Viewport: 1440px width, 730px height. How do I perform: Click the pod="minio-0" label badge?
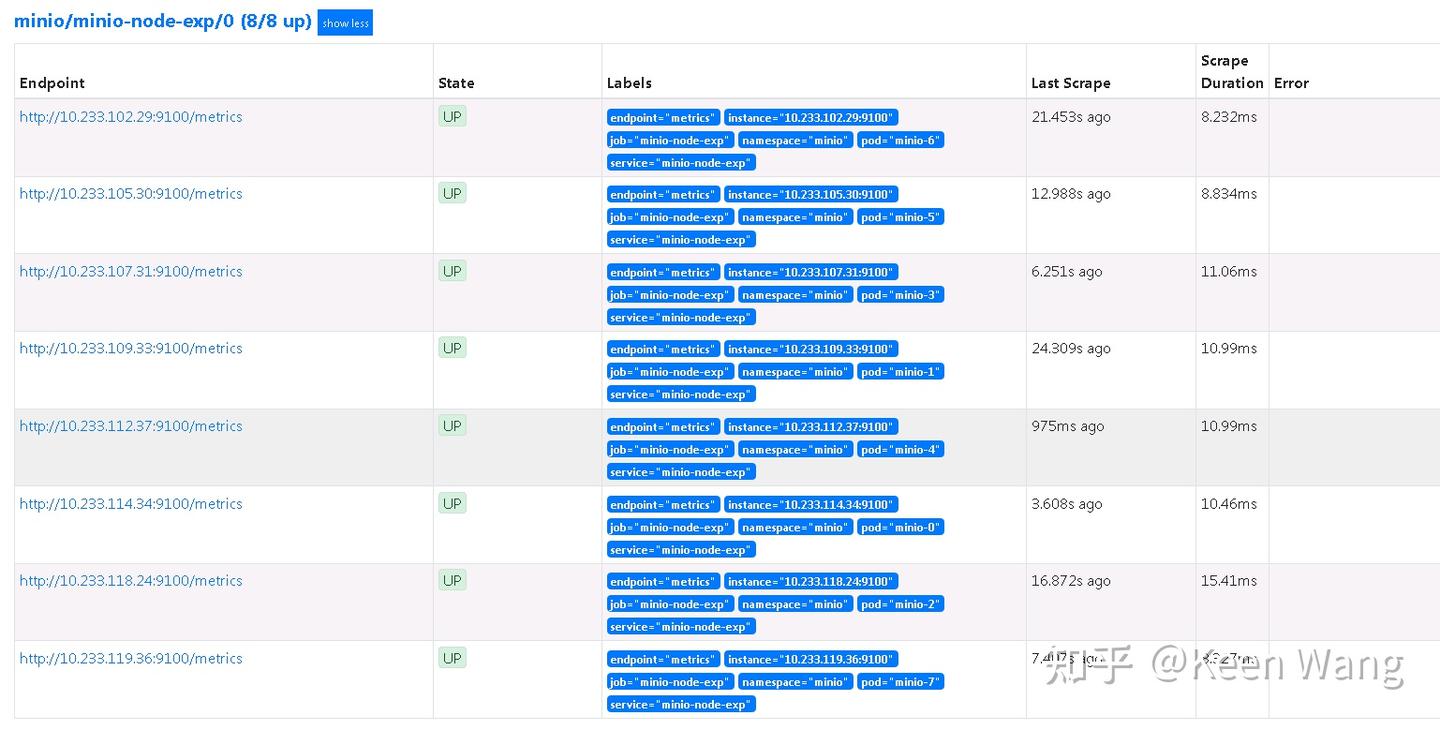900,527
